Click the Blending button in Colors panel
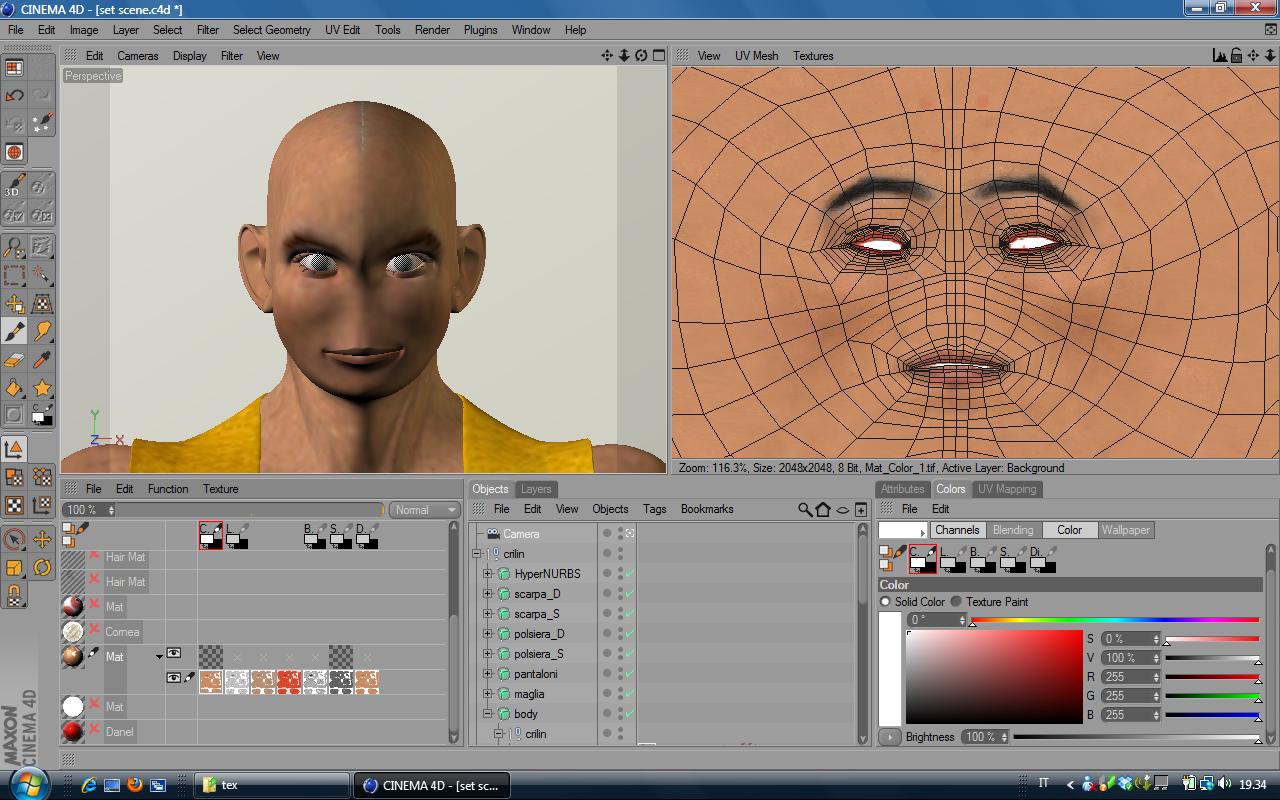1280x800 pixels. pos(1012,530)
